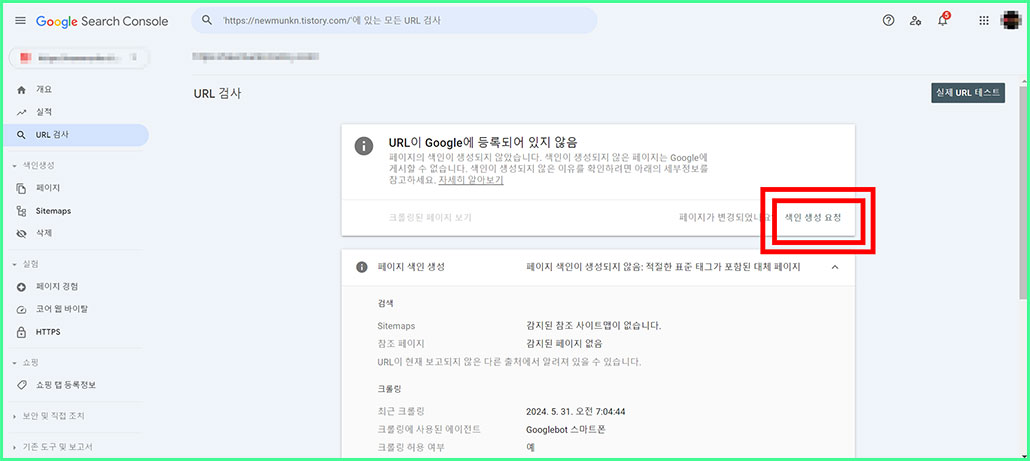Click into the URL inspection search field
Image resolution: width=1030 pixels, height=461 pixels.
coord(394,20)
